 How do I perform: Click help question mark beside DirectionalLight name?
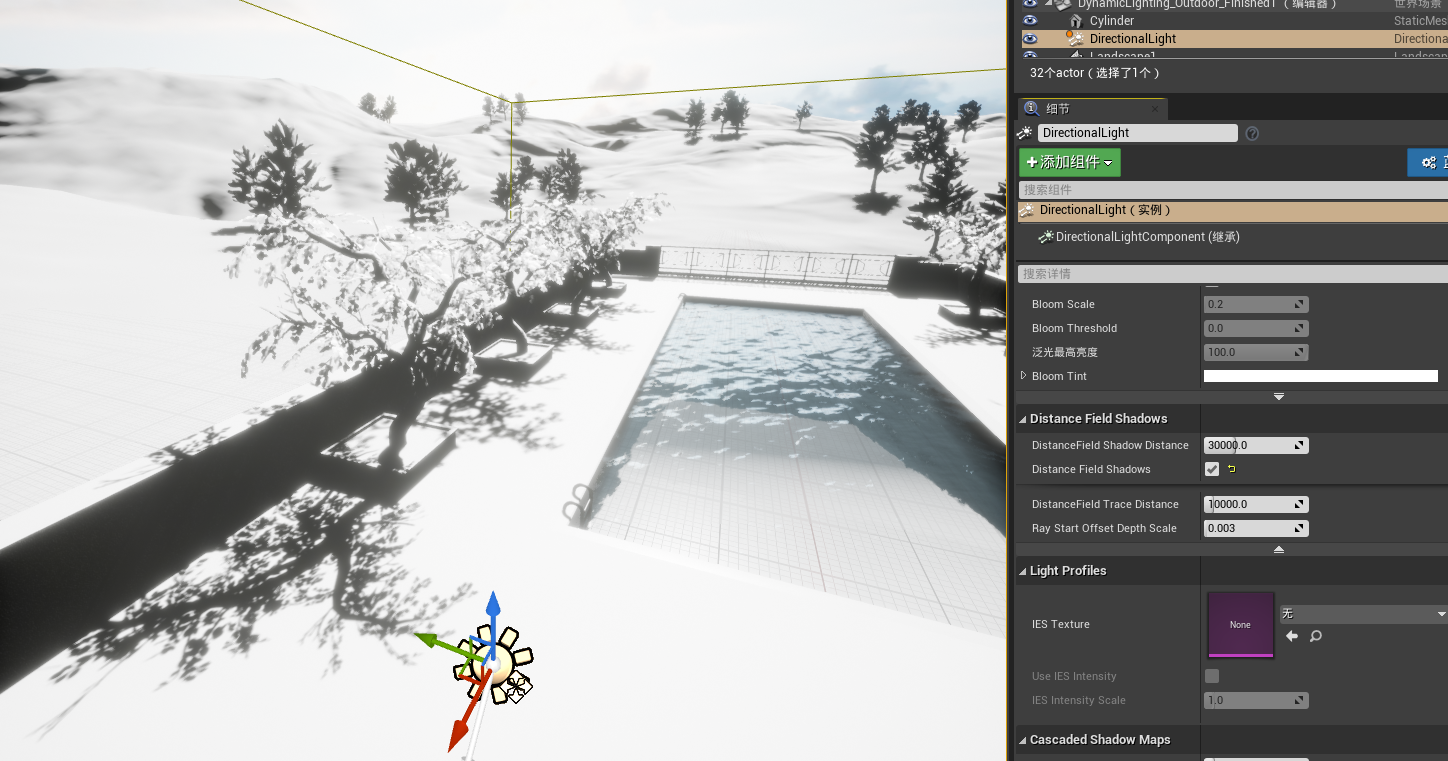click(1251, 133)
